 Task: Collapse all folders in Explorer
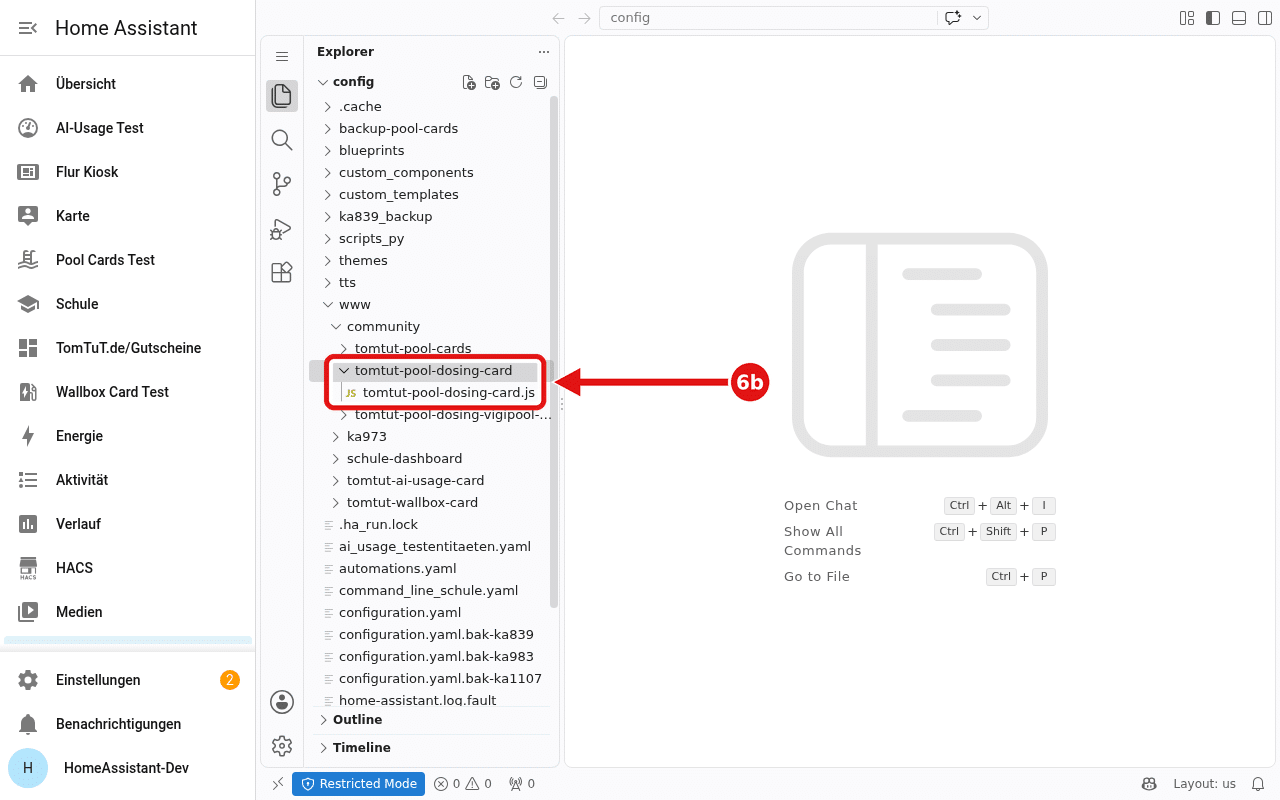[x=540, y=82]
